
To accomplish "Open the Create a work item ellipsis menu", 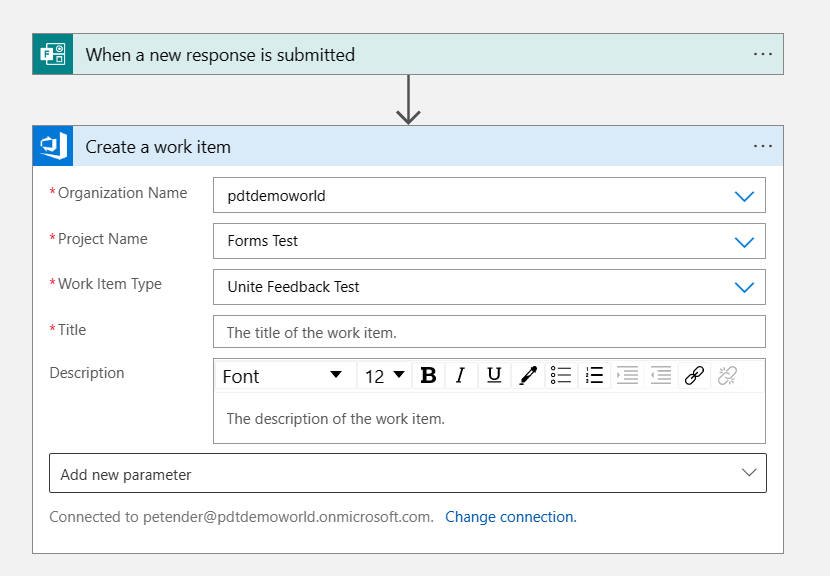I will click(763, 147).
